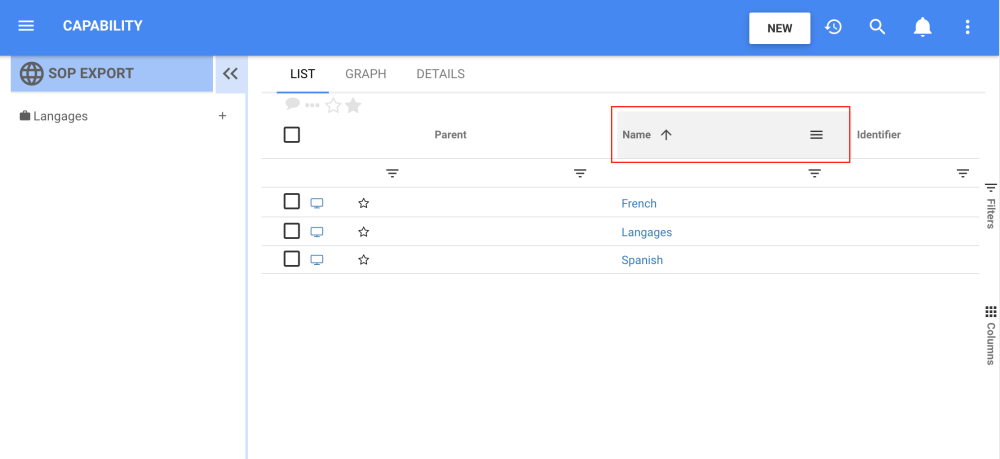Expand the Langages tree item plus
1000x459 pixels.
click(x=222, y=116)
